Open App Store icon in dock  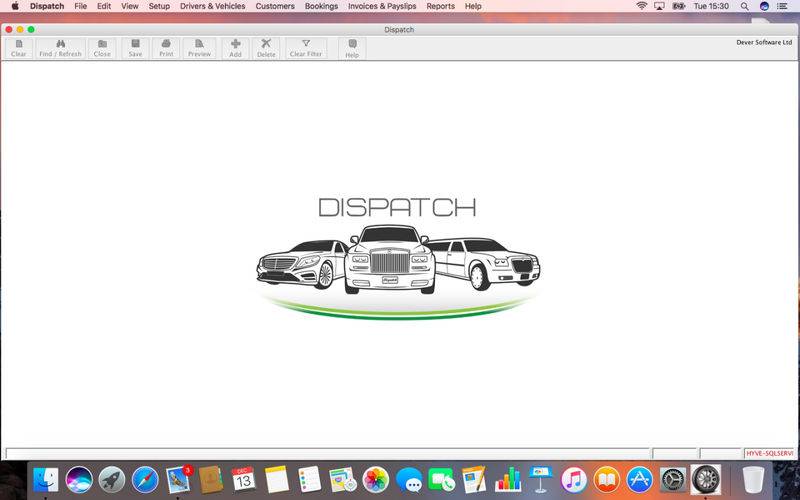click(x=640, y=480)
